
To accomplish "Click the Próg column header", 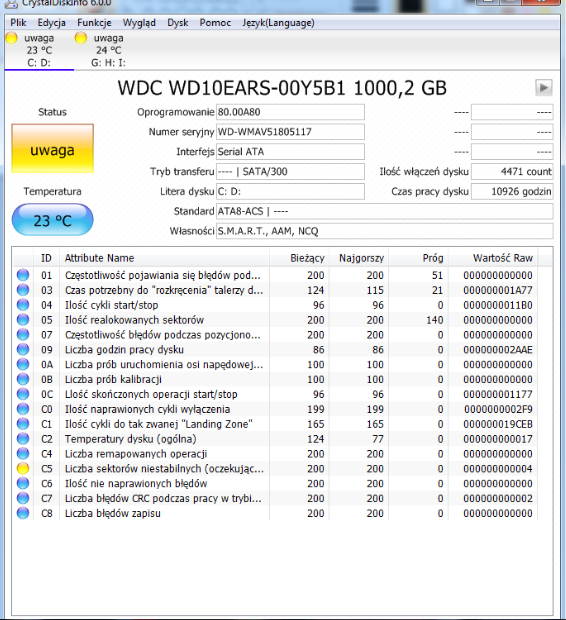I will click(x=418, y=258).
